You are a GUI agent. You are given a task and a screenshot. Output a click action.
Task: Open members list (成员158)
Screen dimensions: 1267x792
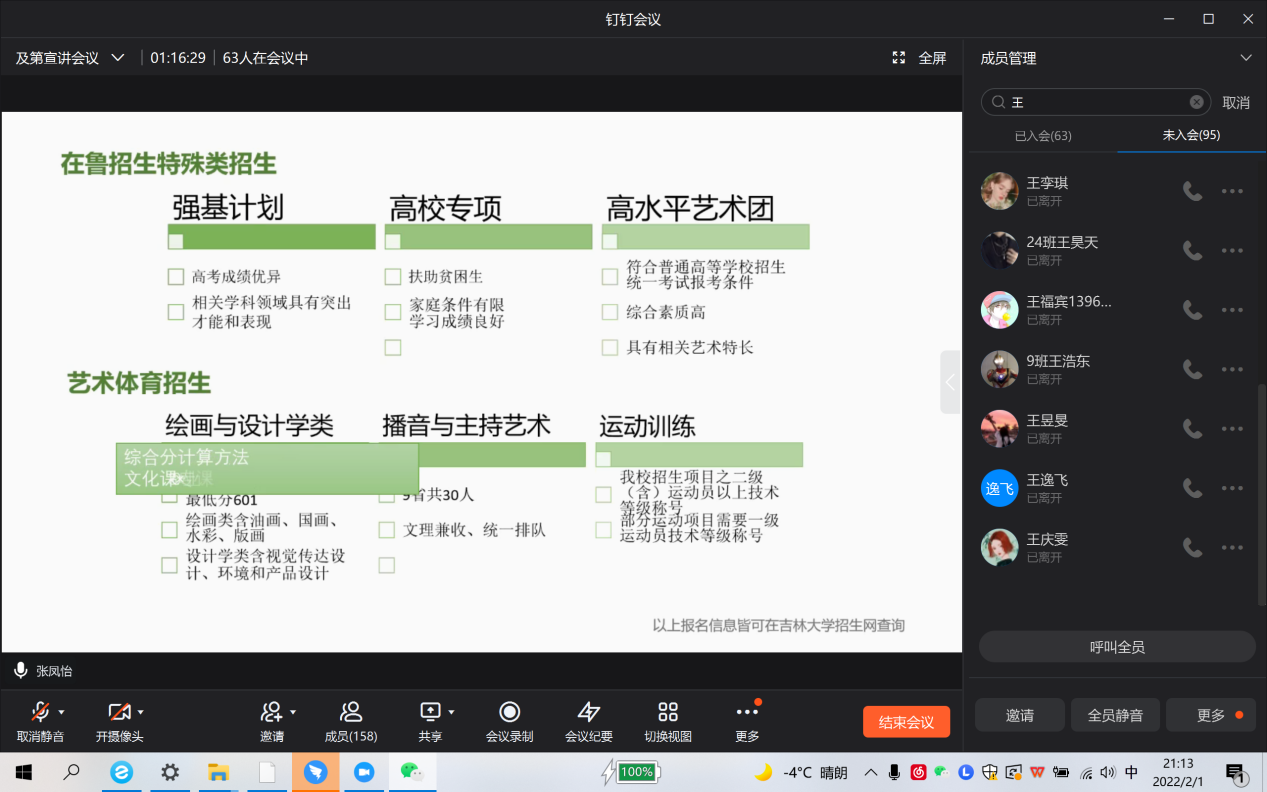350,712
